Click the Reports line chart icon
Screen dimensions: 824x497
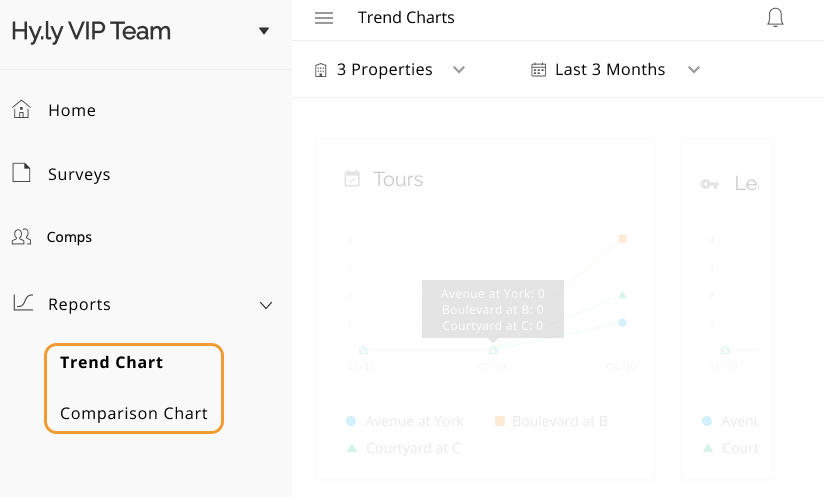click(21, 303)
